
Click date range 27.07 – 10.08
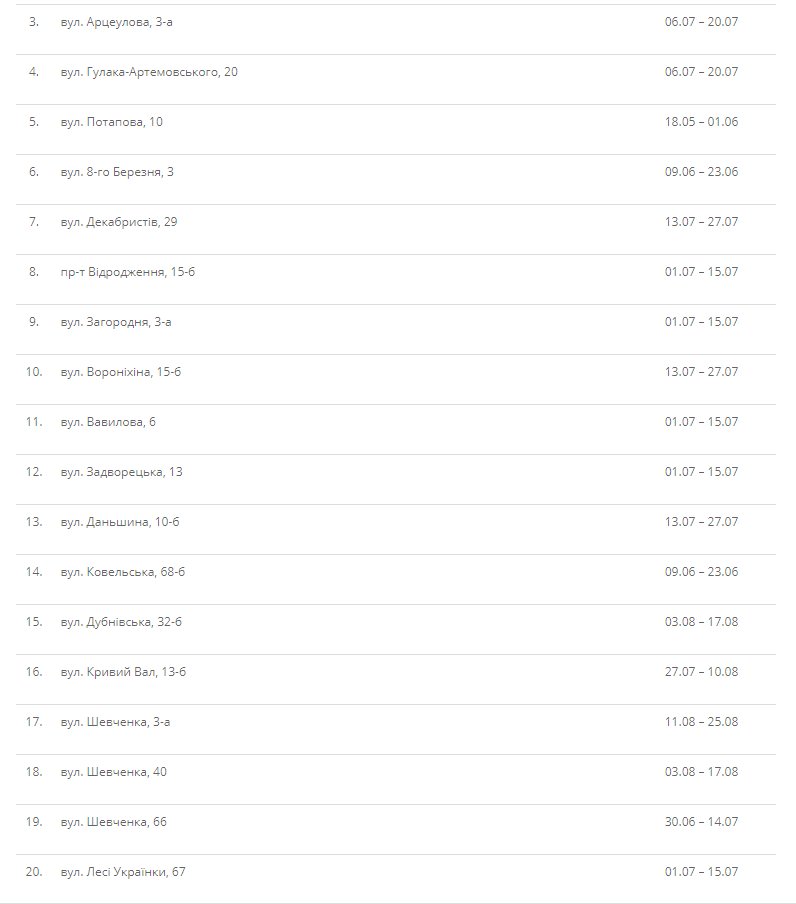[x=701, y=672]
